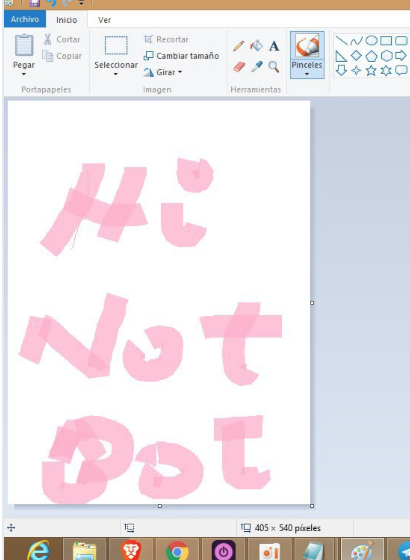The image size is (410, 560).
Task: Choose the Down arrow shape
Action: [x=341, y=70]
